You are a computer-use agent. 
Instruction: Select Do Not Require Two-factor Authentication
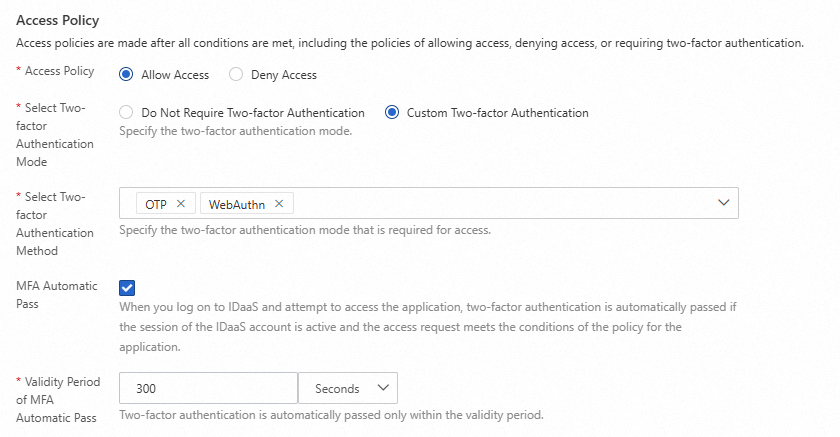(126, 113)
